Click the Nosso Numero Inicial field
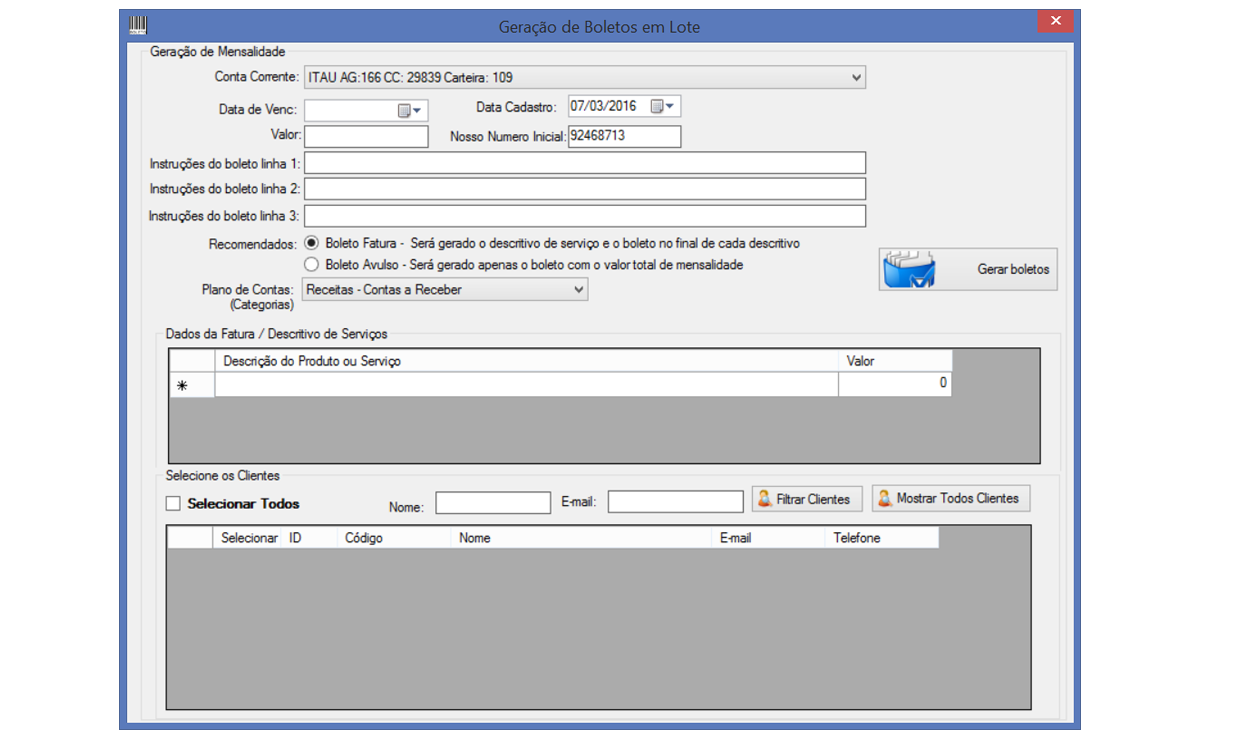1250x733 pixels. (x=624, y=136)
